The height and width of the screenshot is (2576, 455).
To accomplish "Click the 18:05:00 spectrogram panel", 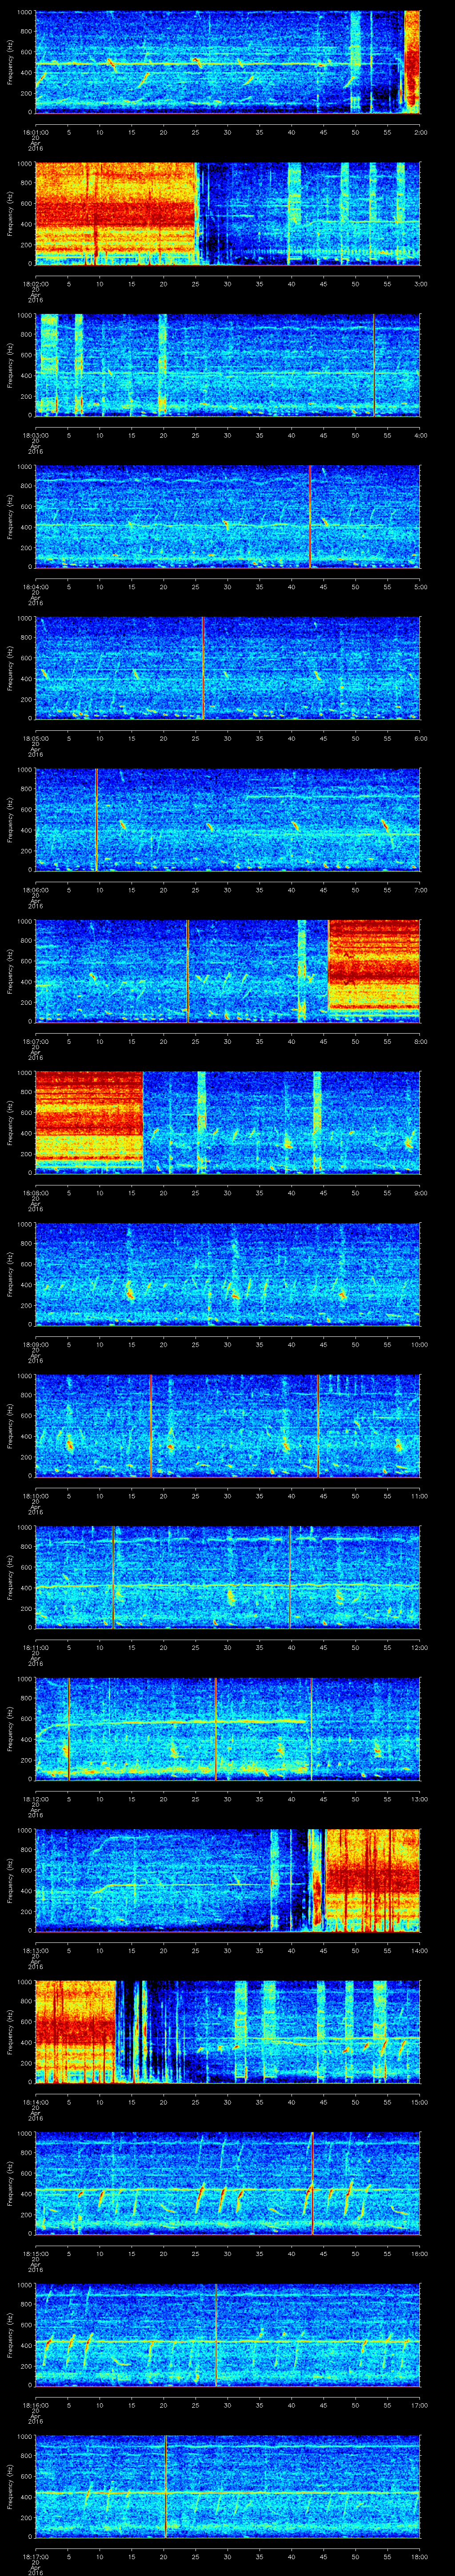I will 228,668.
